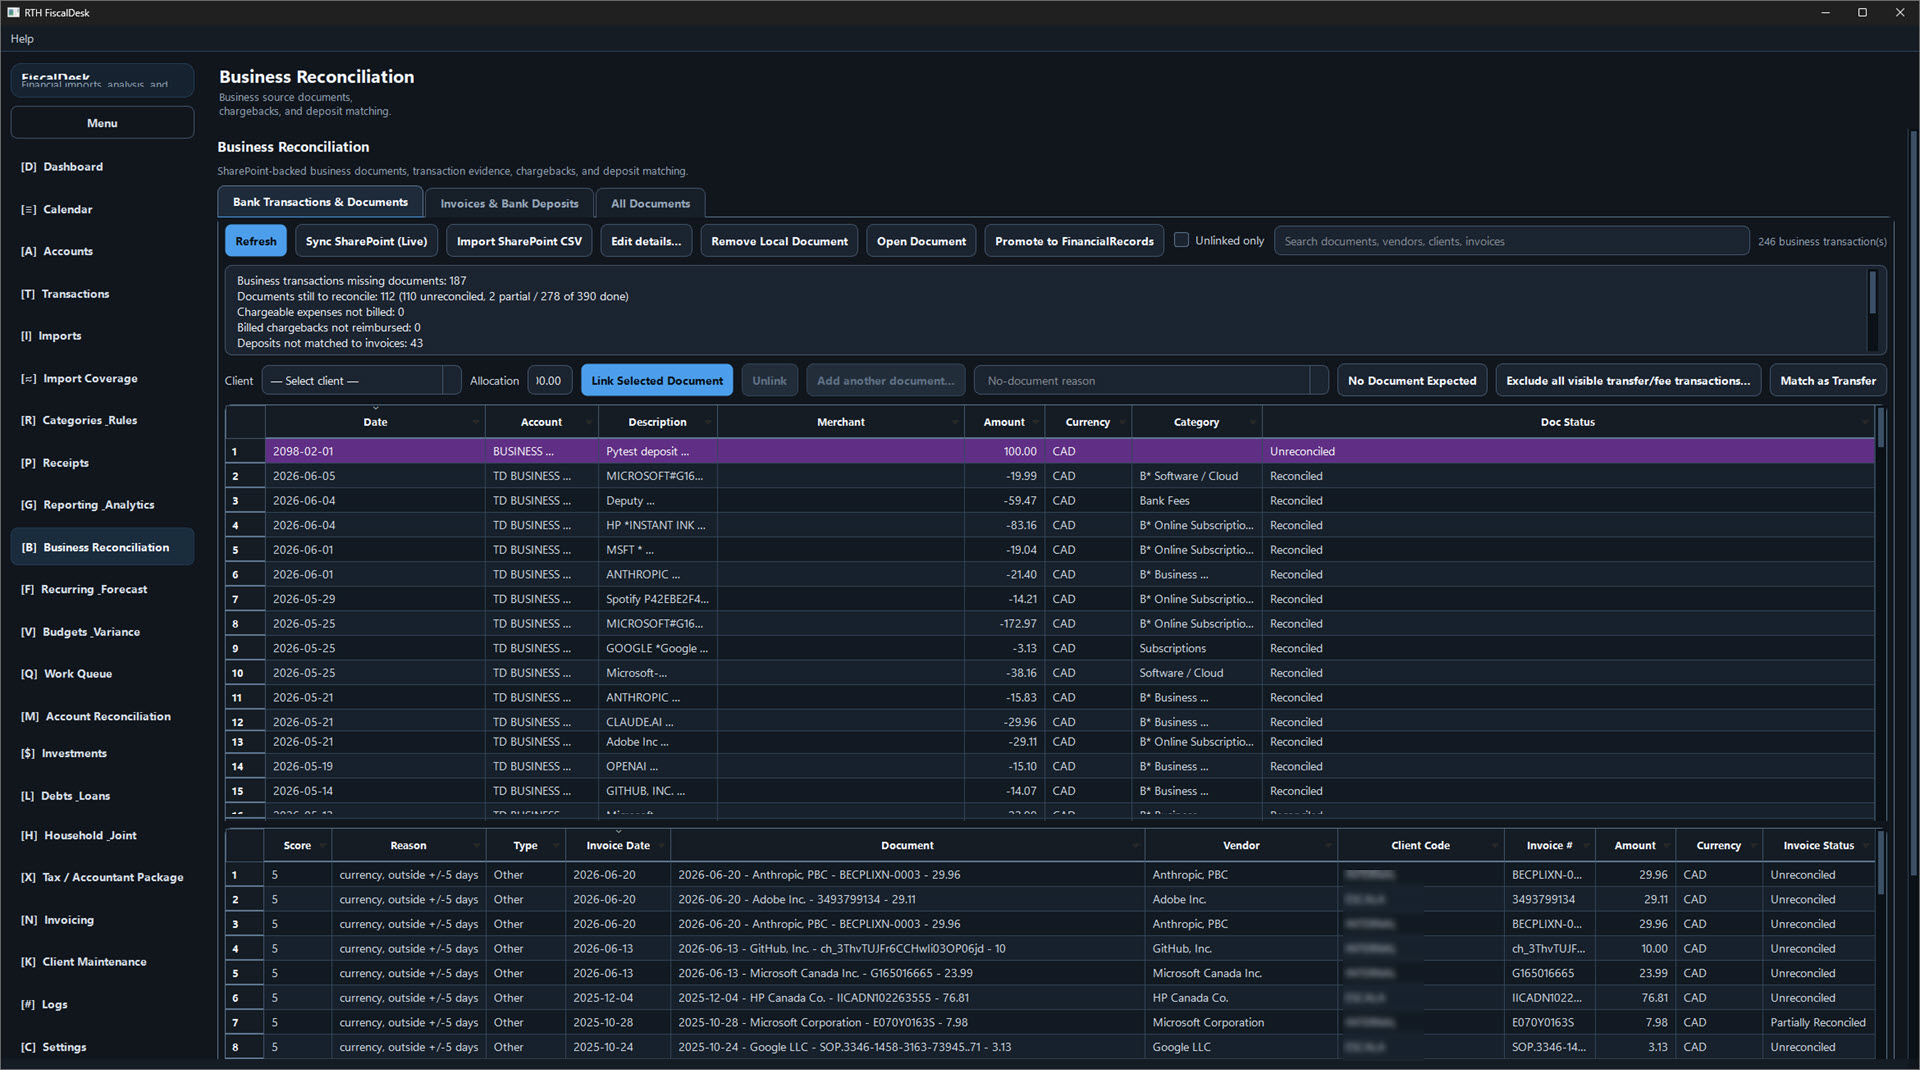Open the No-document reason dropdown

pos(1150,381)
